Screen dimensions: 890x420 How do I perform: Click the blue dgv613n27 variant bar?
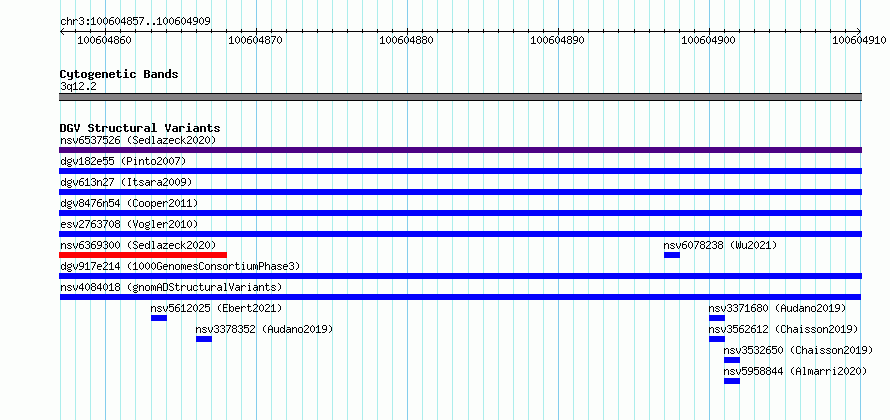(x=460, y=192)
